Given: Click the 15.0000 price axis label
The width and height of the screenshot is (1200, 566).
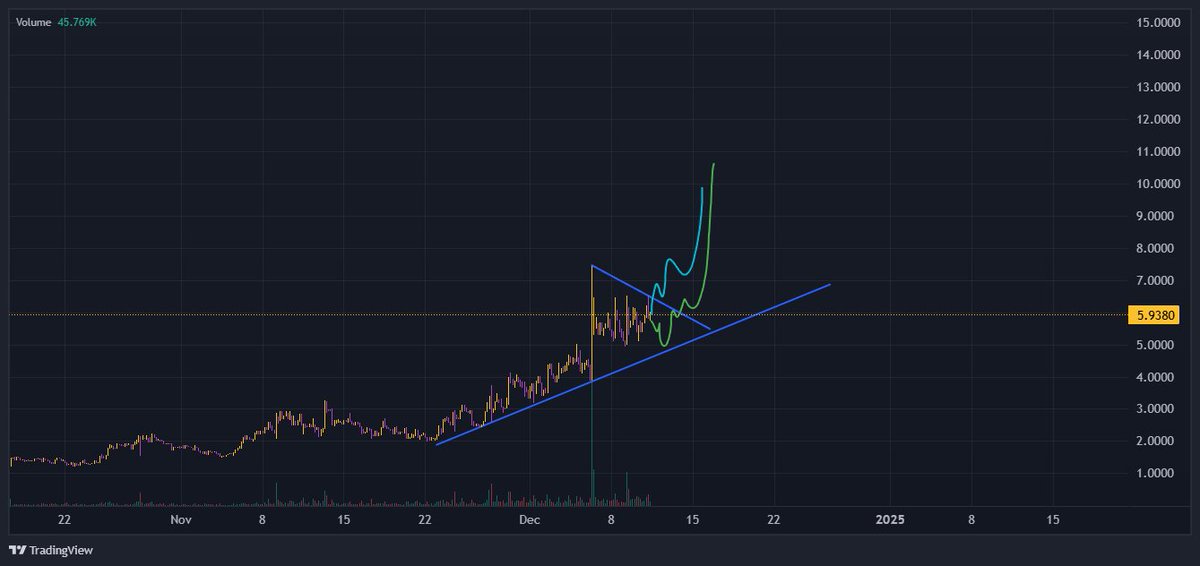Looking at the screenshot, I should coord(1157,22).
